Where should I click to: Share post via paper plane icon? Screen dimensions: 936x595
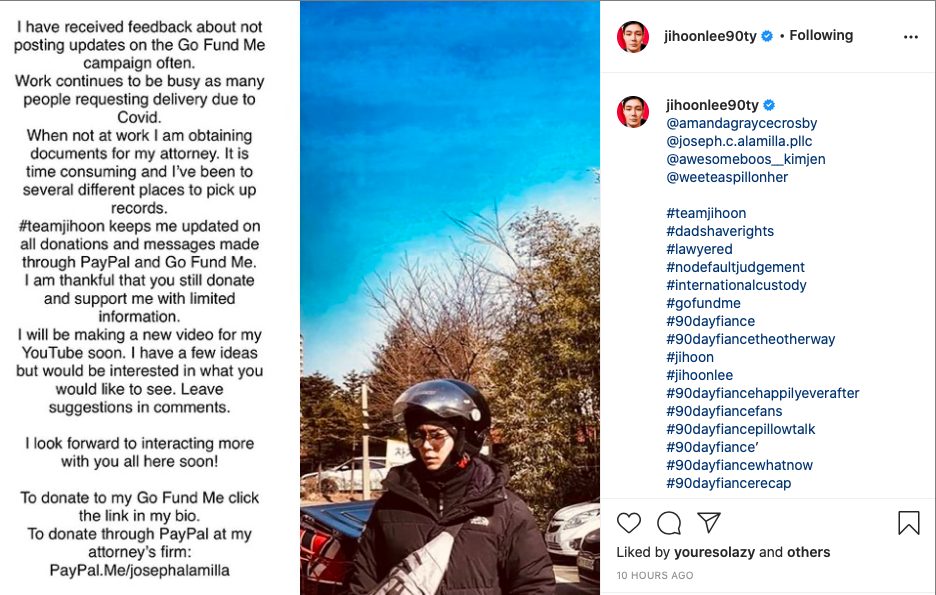click(709, 523)
